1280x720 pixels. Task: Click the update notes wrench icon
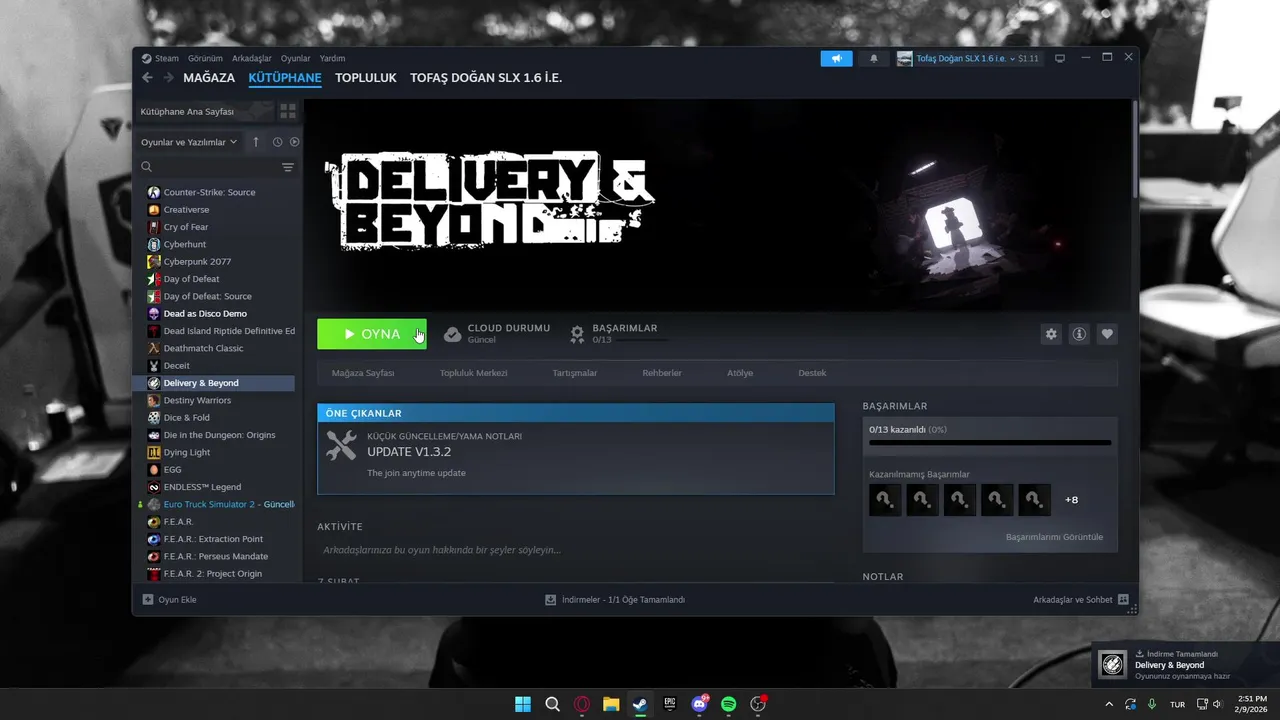[x=341, y=446]
